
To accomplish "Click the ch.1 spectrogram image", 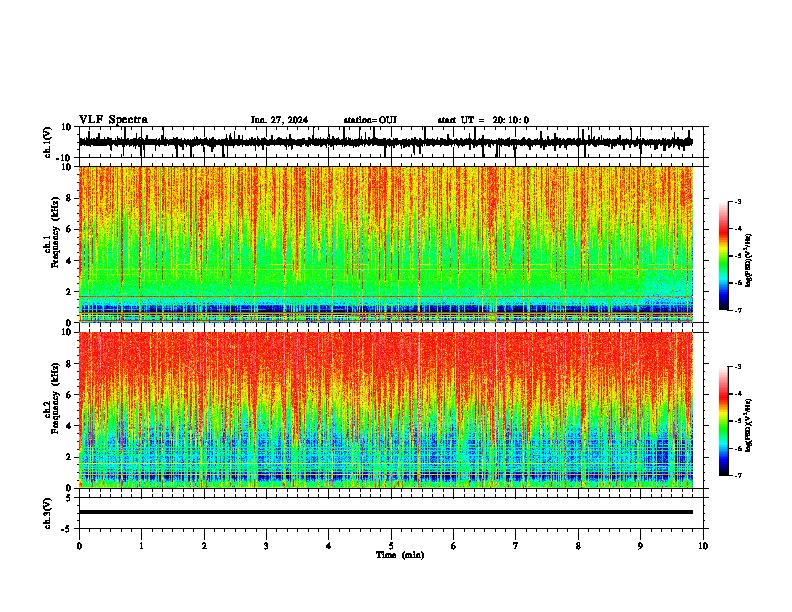I will click(386, 244).
